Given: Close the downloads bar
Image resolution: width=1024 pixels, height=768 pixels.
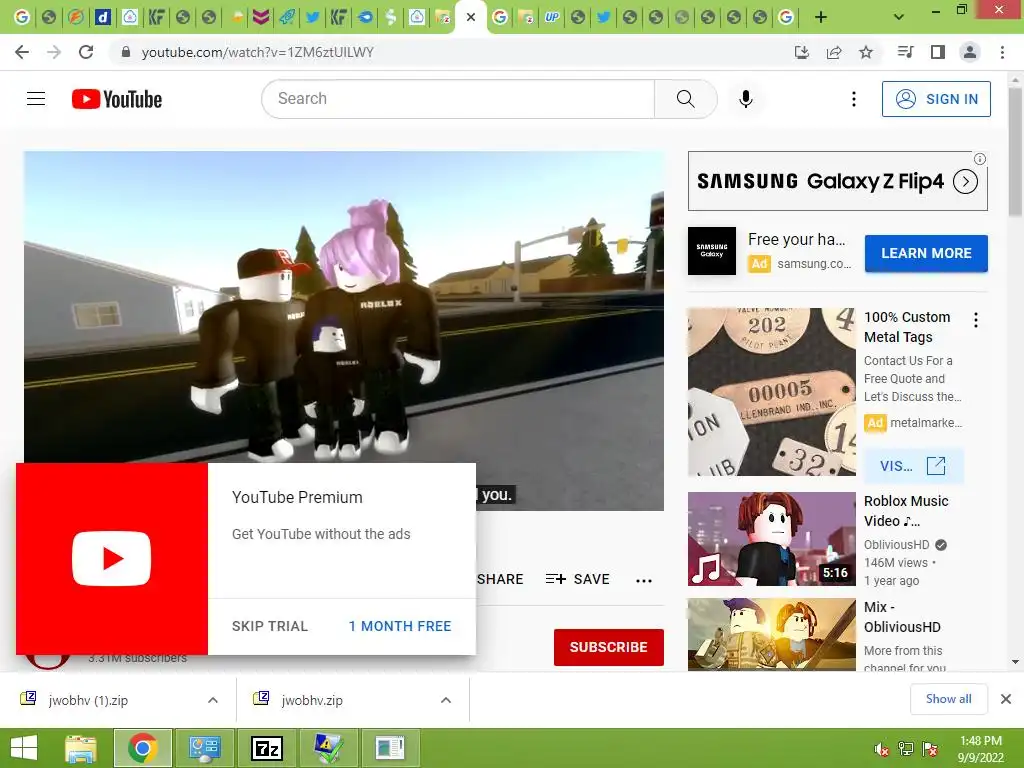Looking at the screenshot, I should click(1006, 699).
